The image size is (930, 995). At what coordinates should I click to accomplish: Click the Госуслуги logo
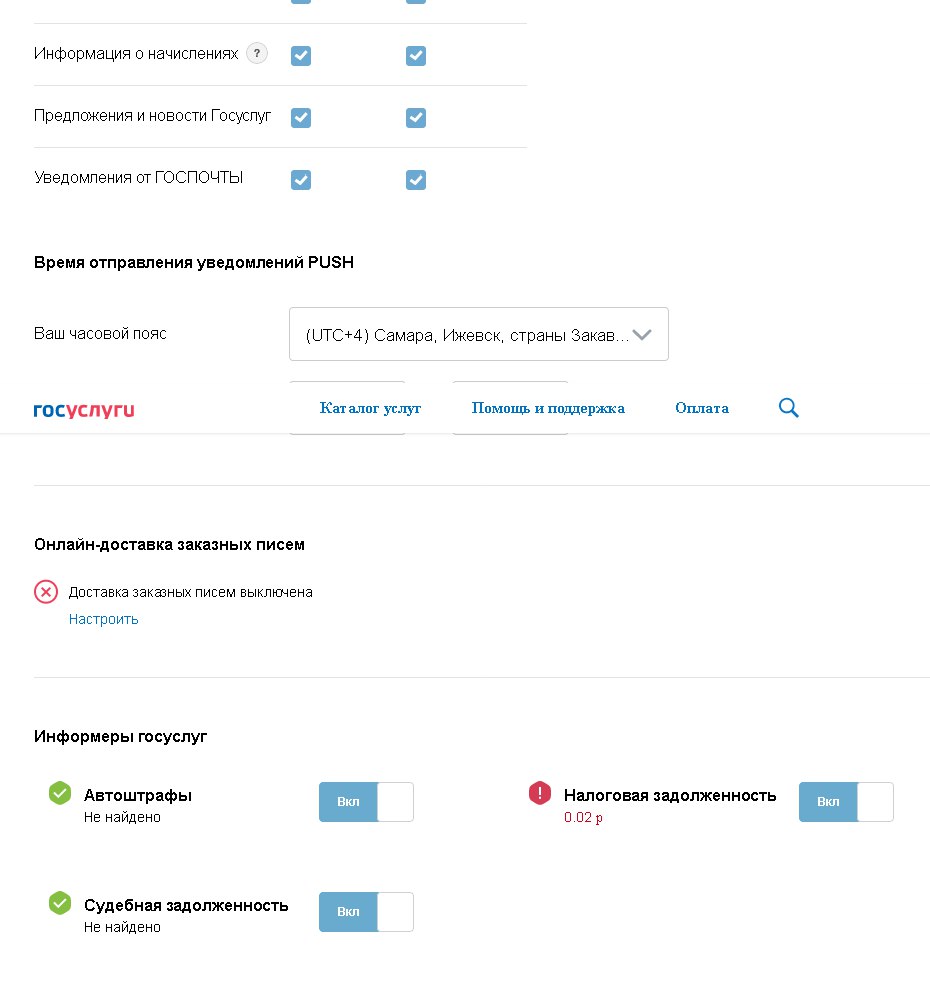pos(84,410)
